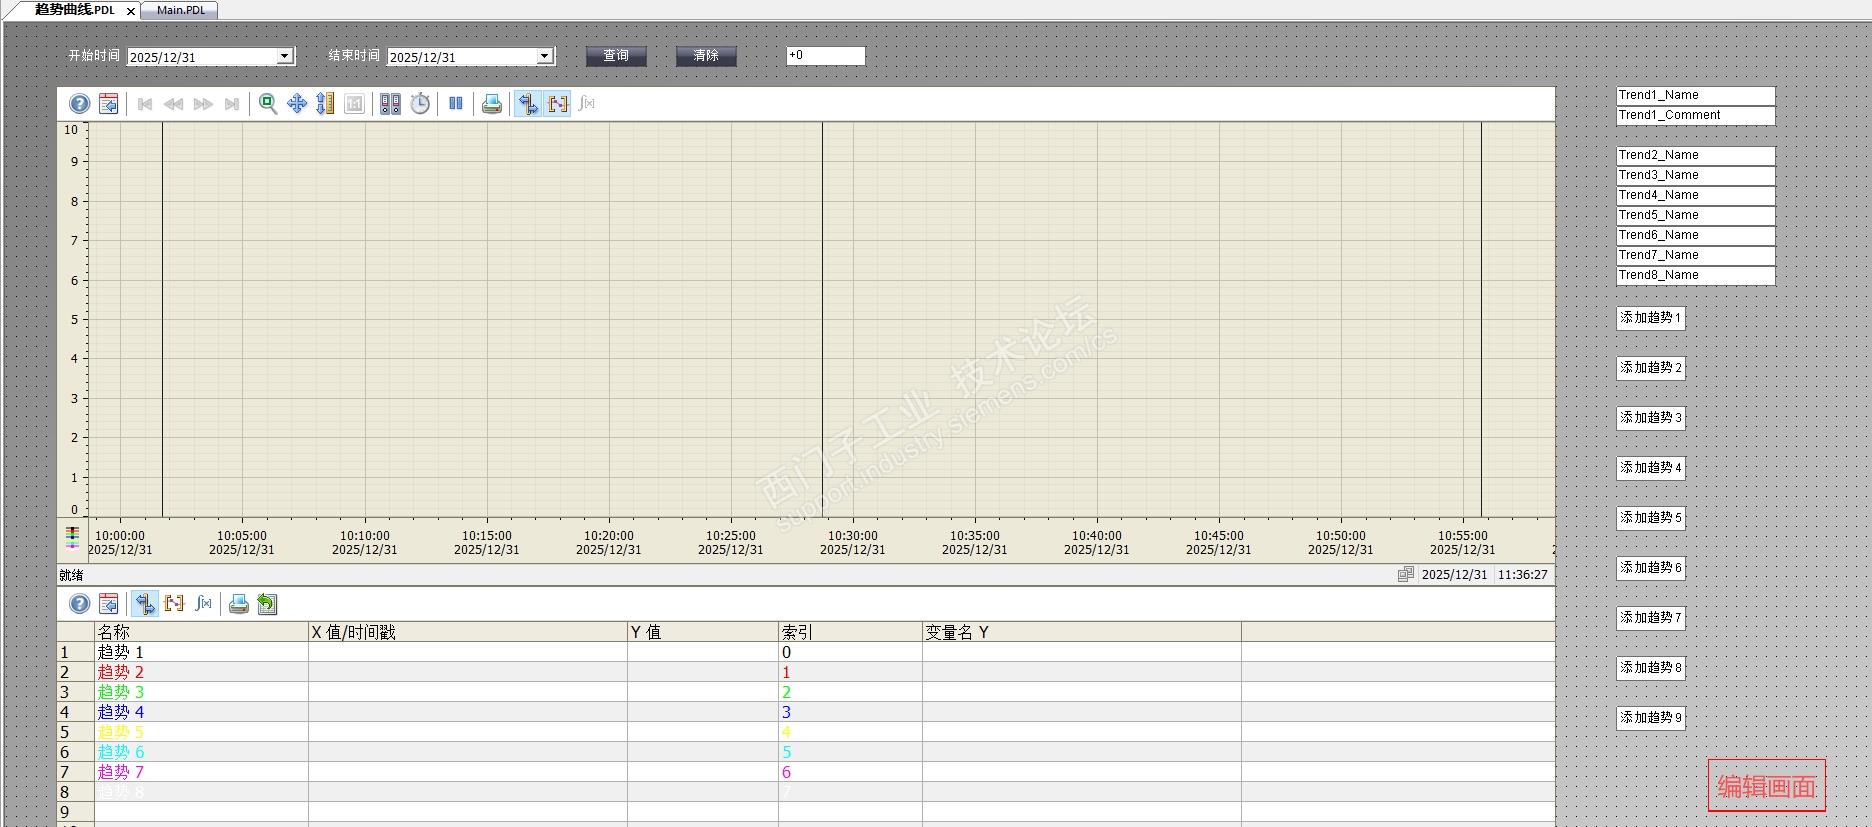Open select data connection archive icon
1872x827 pixels.
tap(391, 104)
